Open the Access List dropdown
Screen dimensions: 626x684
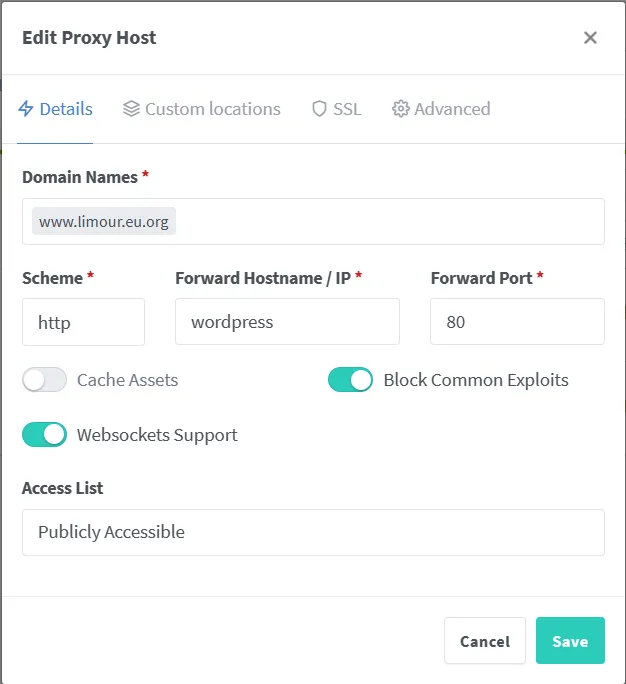313,532
